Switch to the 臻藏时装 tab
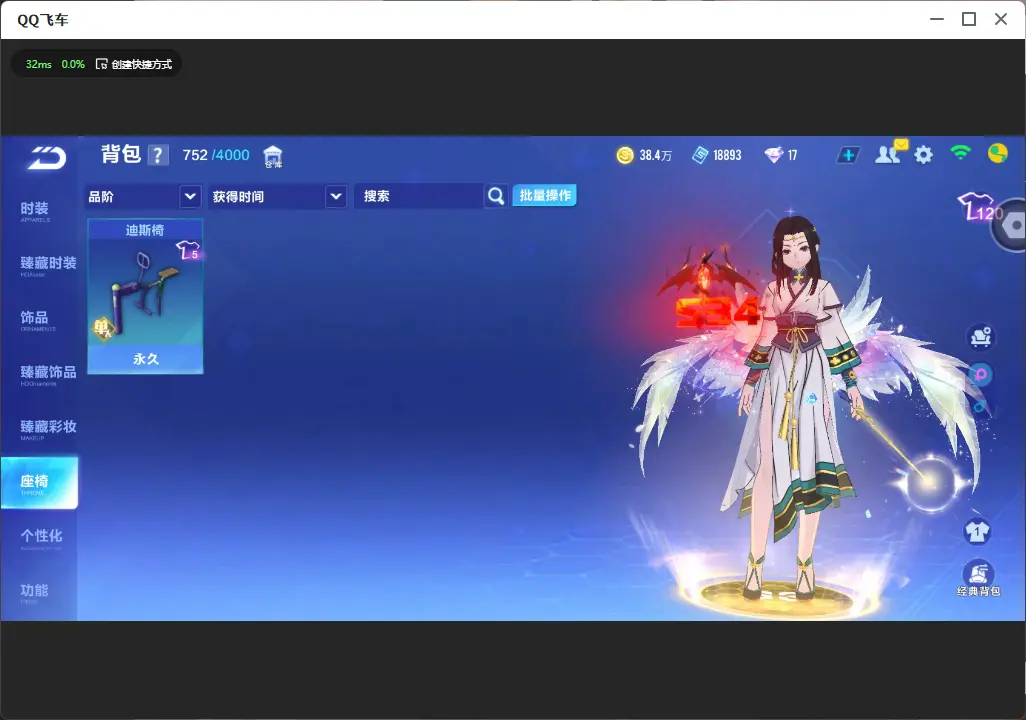Image resolution: width=1026 pixels, height=720 pixels. [48, 264]
